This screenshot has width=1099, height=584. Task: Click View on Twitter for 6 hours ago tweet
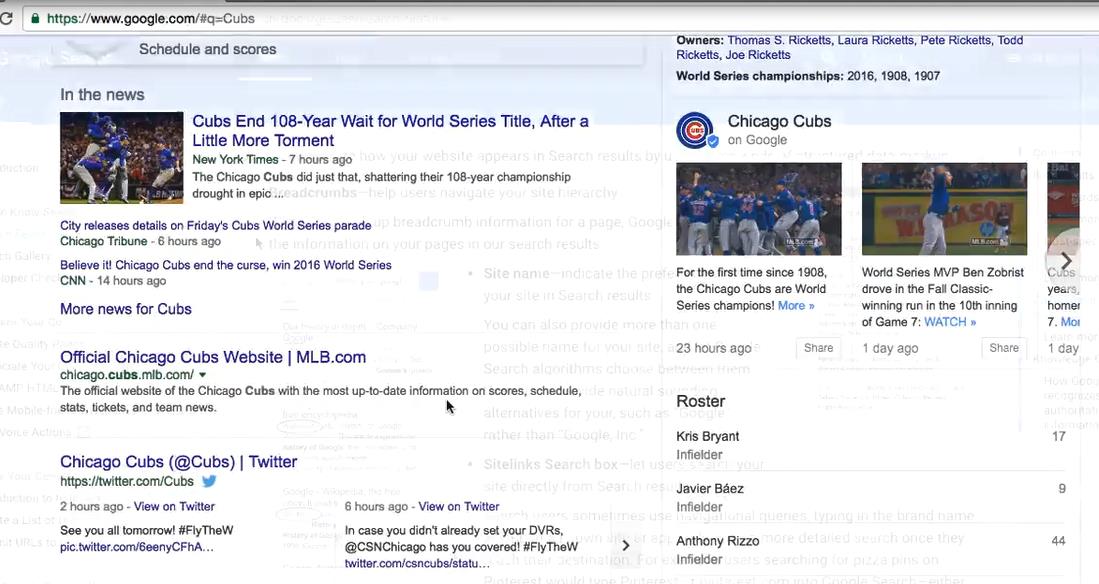coord(458,506)
